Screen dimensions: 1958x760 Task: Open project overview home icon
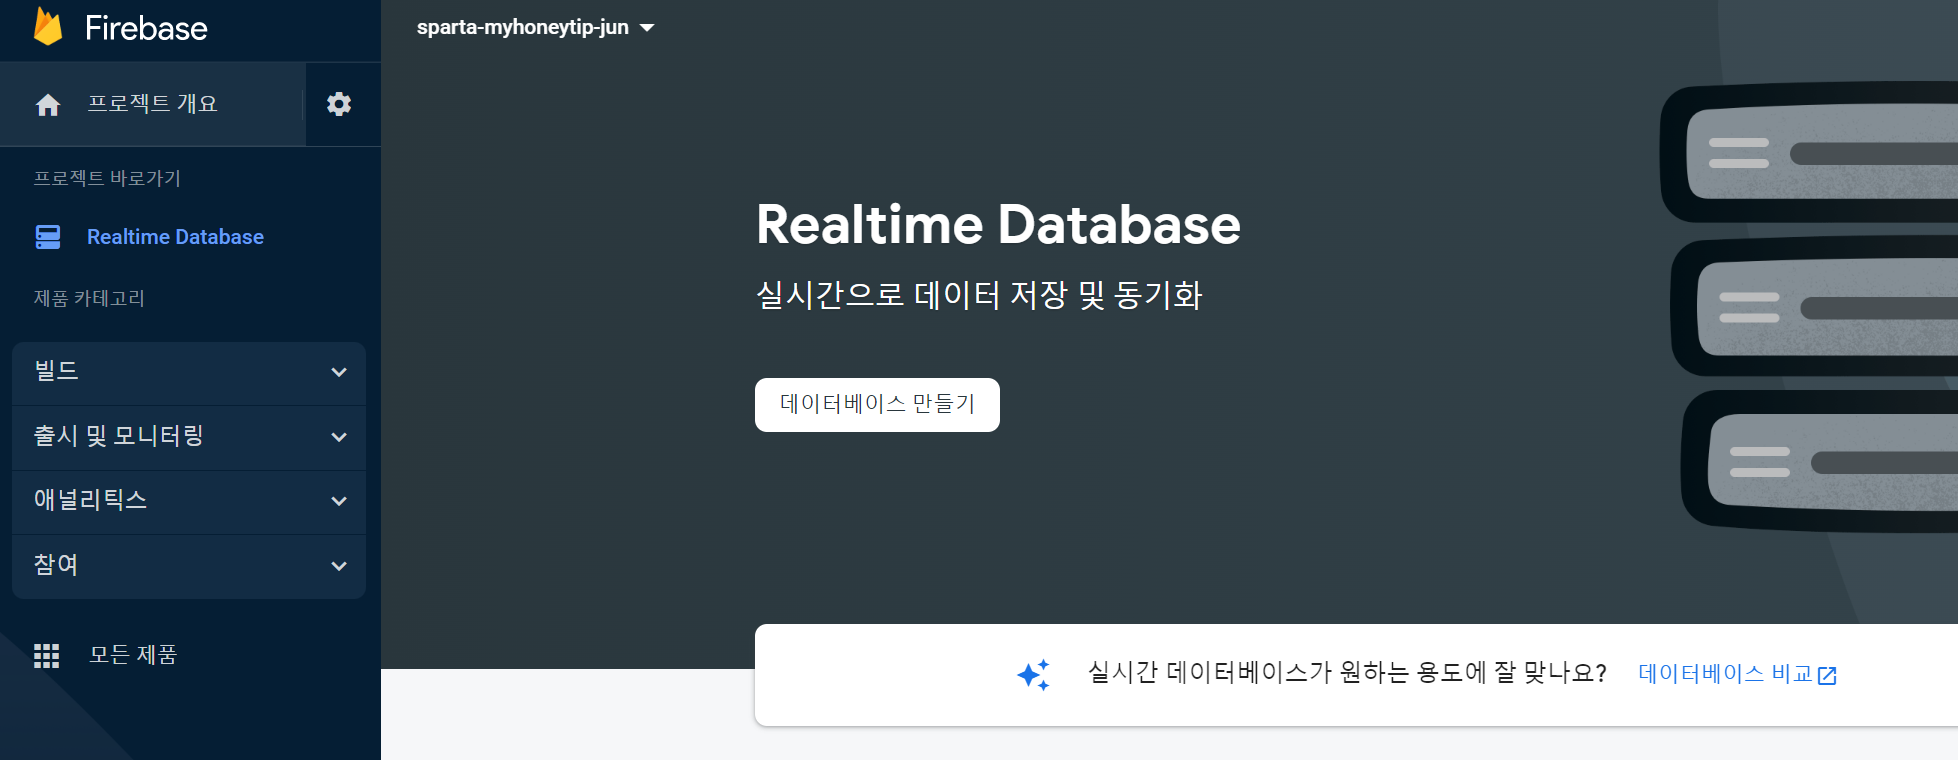point(48,105)
